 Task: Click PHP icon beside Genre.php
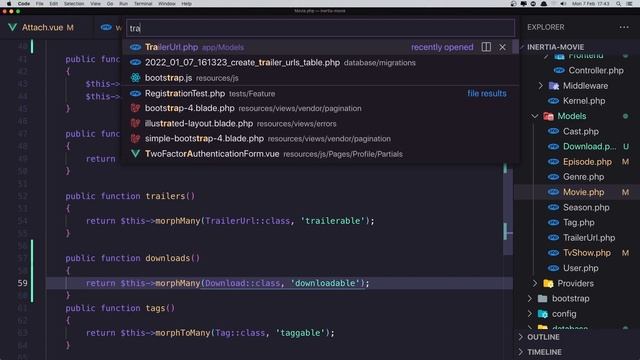553,177
